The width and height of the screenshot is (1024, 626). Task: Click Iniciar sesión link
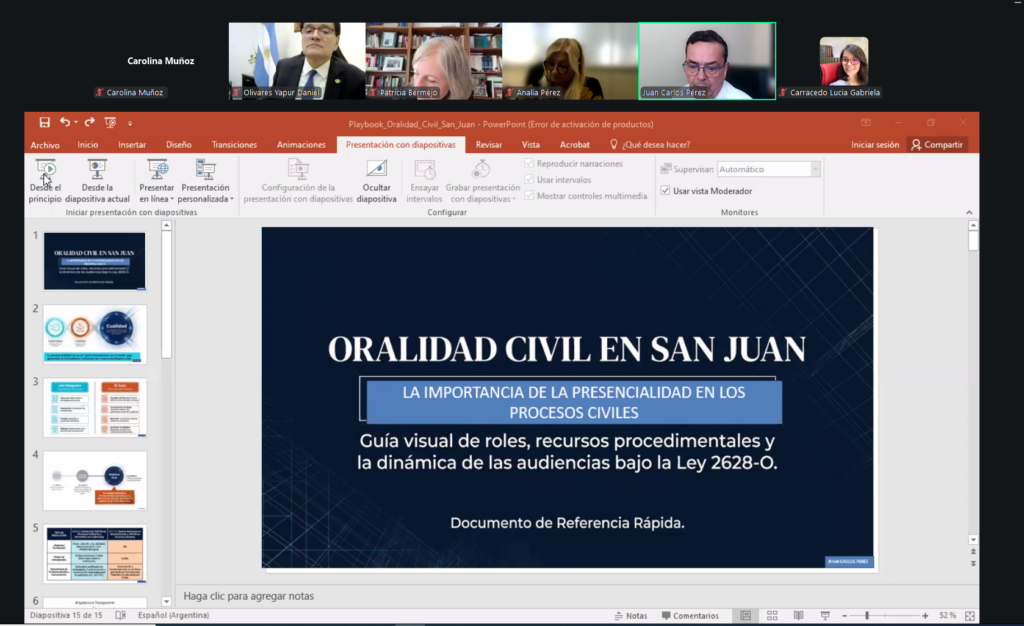tap(875, 145)
